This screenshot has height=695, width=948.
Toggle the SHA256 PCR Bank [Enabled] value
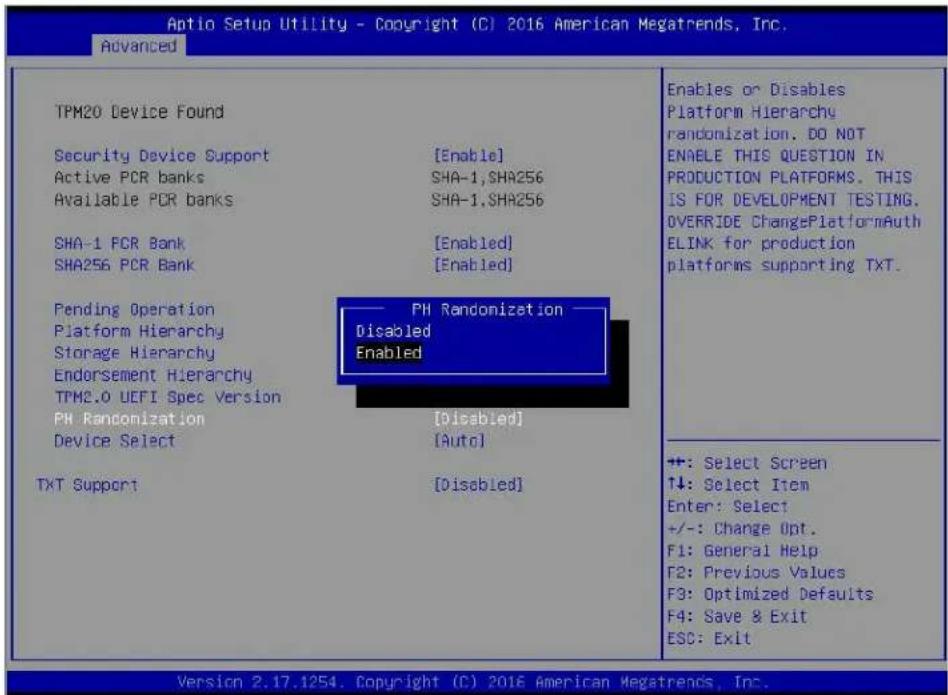[473, 265]
